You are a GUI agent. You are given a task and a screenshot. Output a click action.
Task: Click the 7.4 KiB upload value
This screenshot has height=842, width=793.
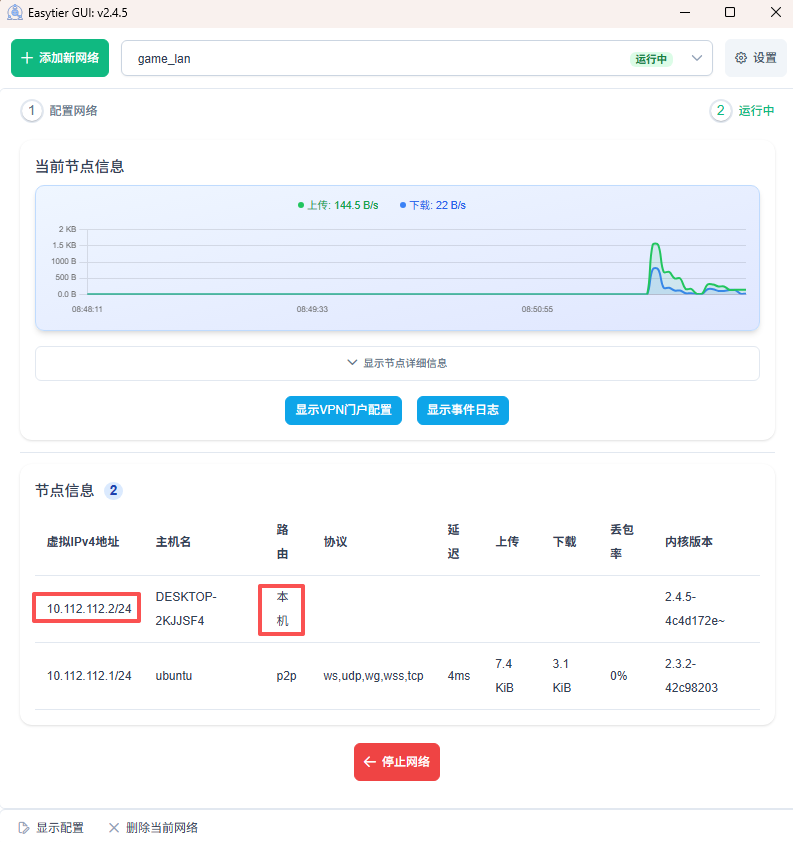click(x=504, y=676)
